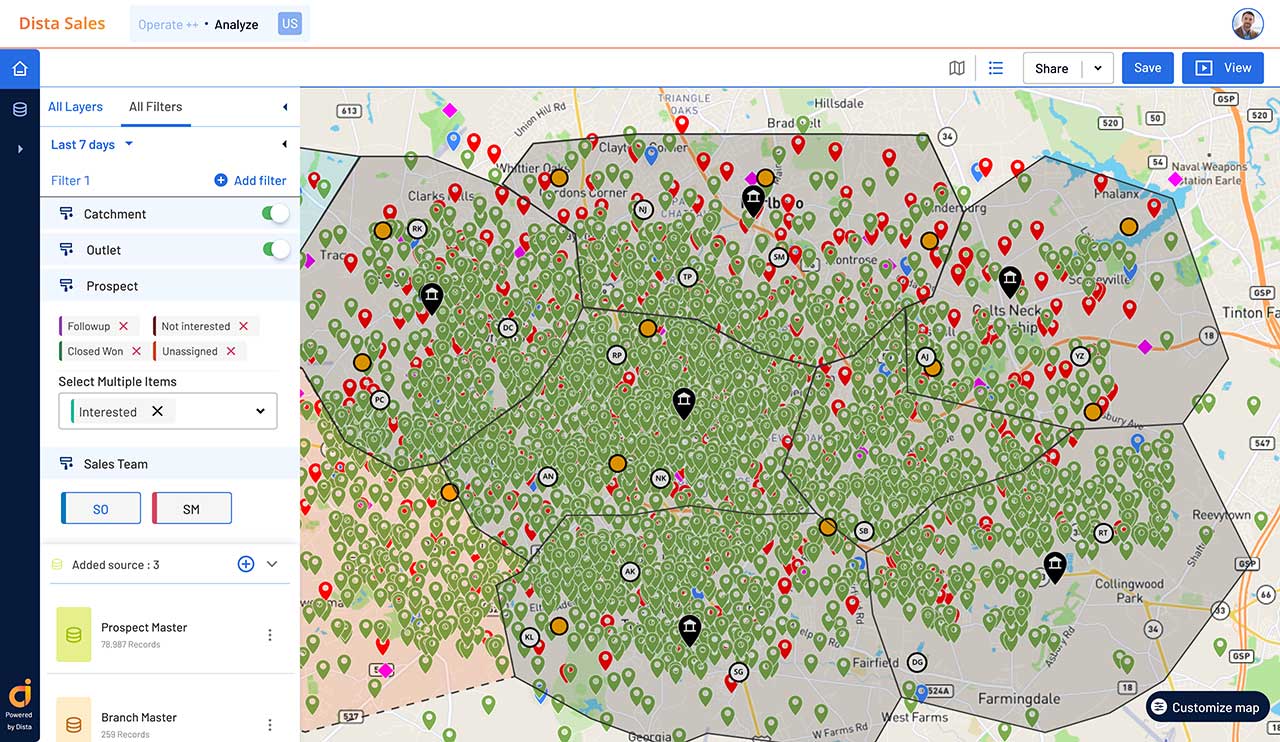Open Prospect Master options menu
The height and width of the screenshot is (742, 1280).
[270, 635]
